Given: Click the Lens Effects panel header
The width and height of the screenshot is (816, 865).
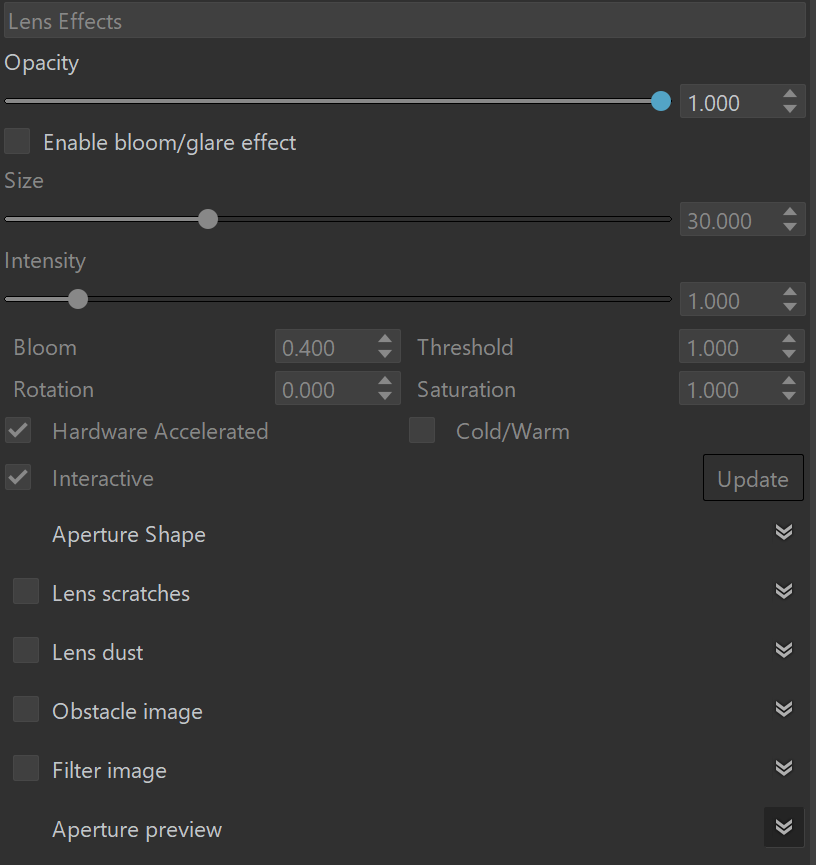Looking at the screenshot, I should click(405, 21).
